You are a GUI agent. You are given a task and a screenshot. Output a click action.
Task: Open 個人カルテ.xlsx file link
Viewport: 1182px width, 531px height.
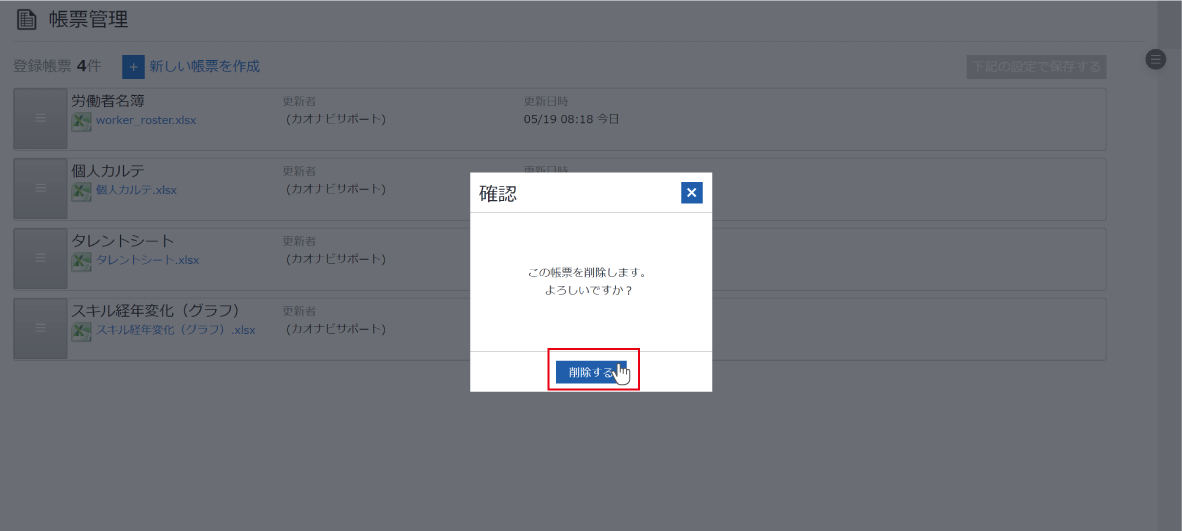click(x=136, y=190)
